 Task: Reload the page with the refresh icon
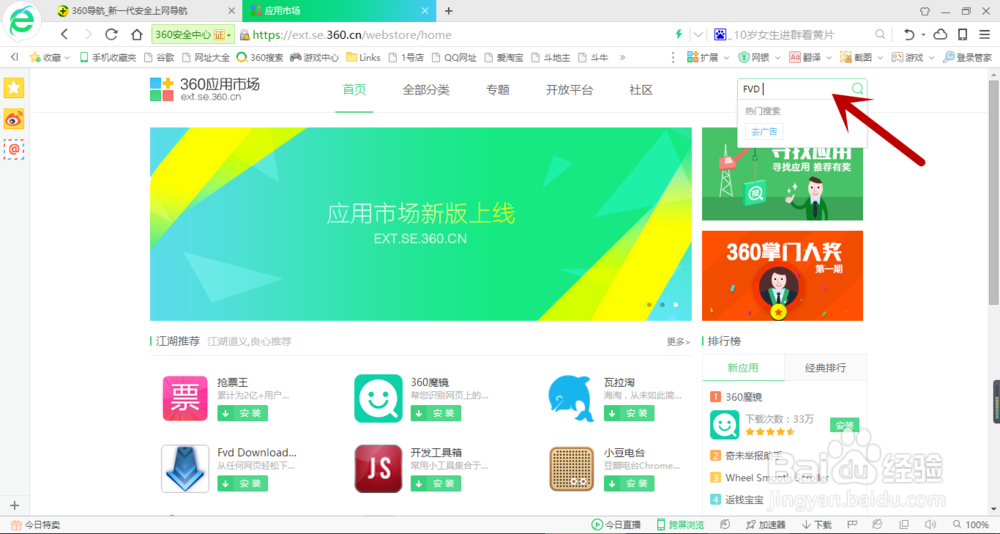(112, 34)
